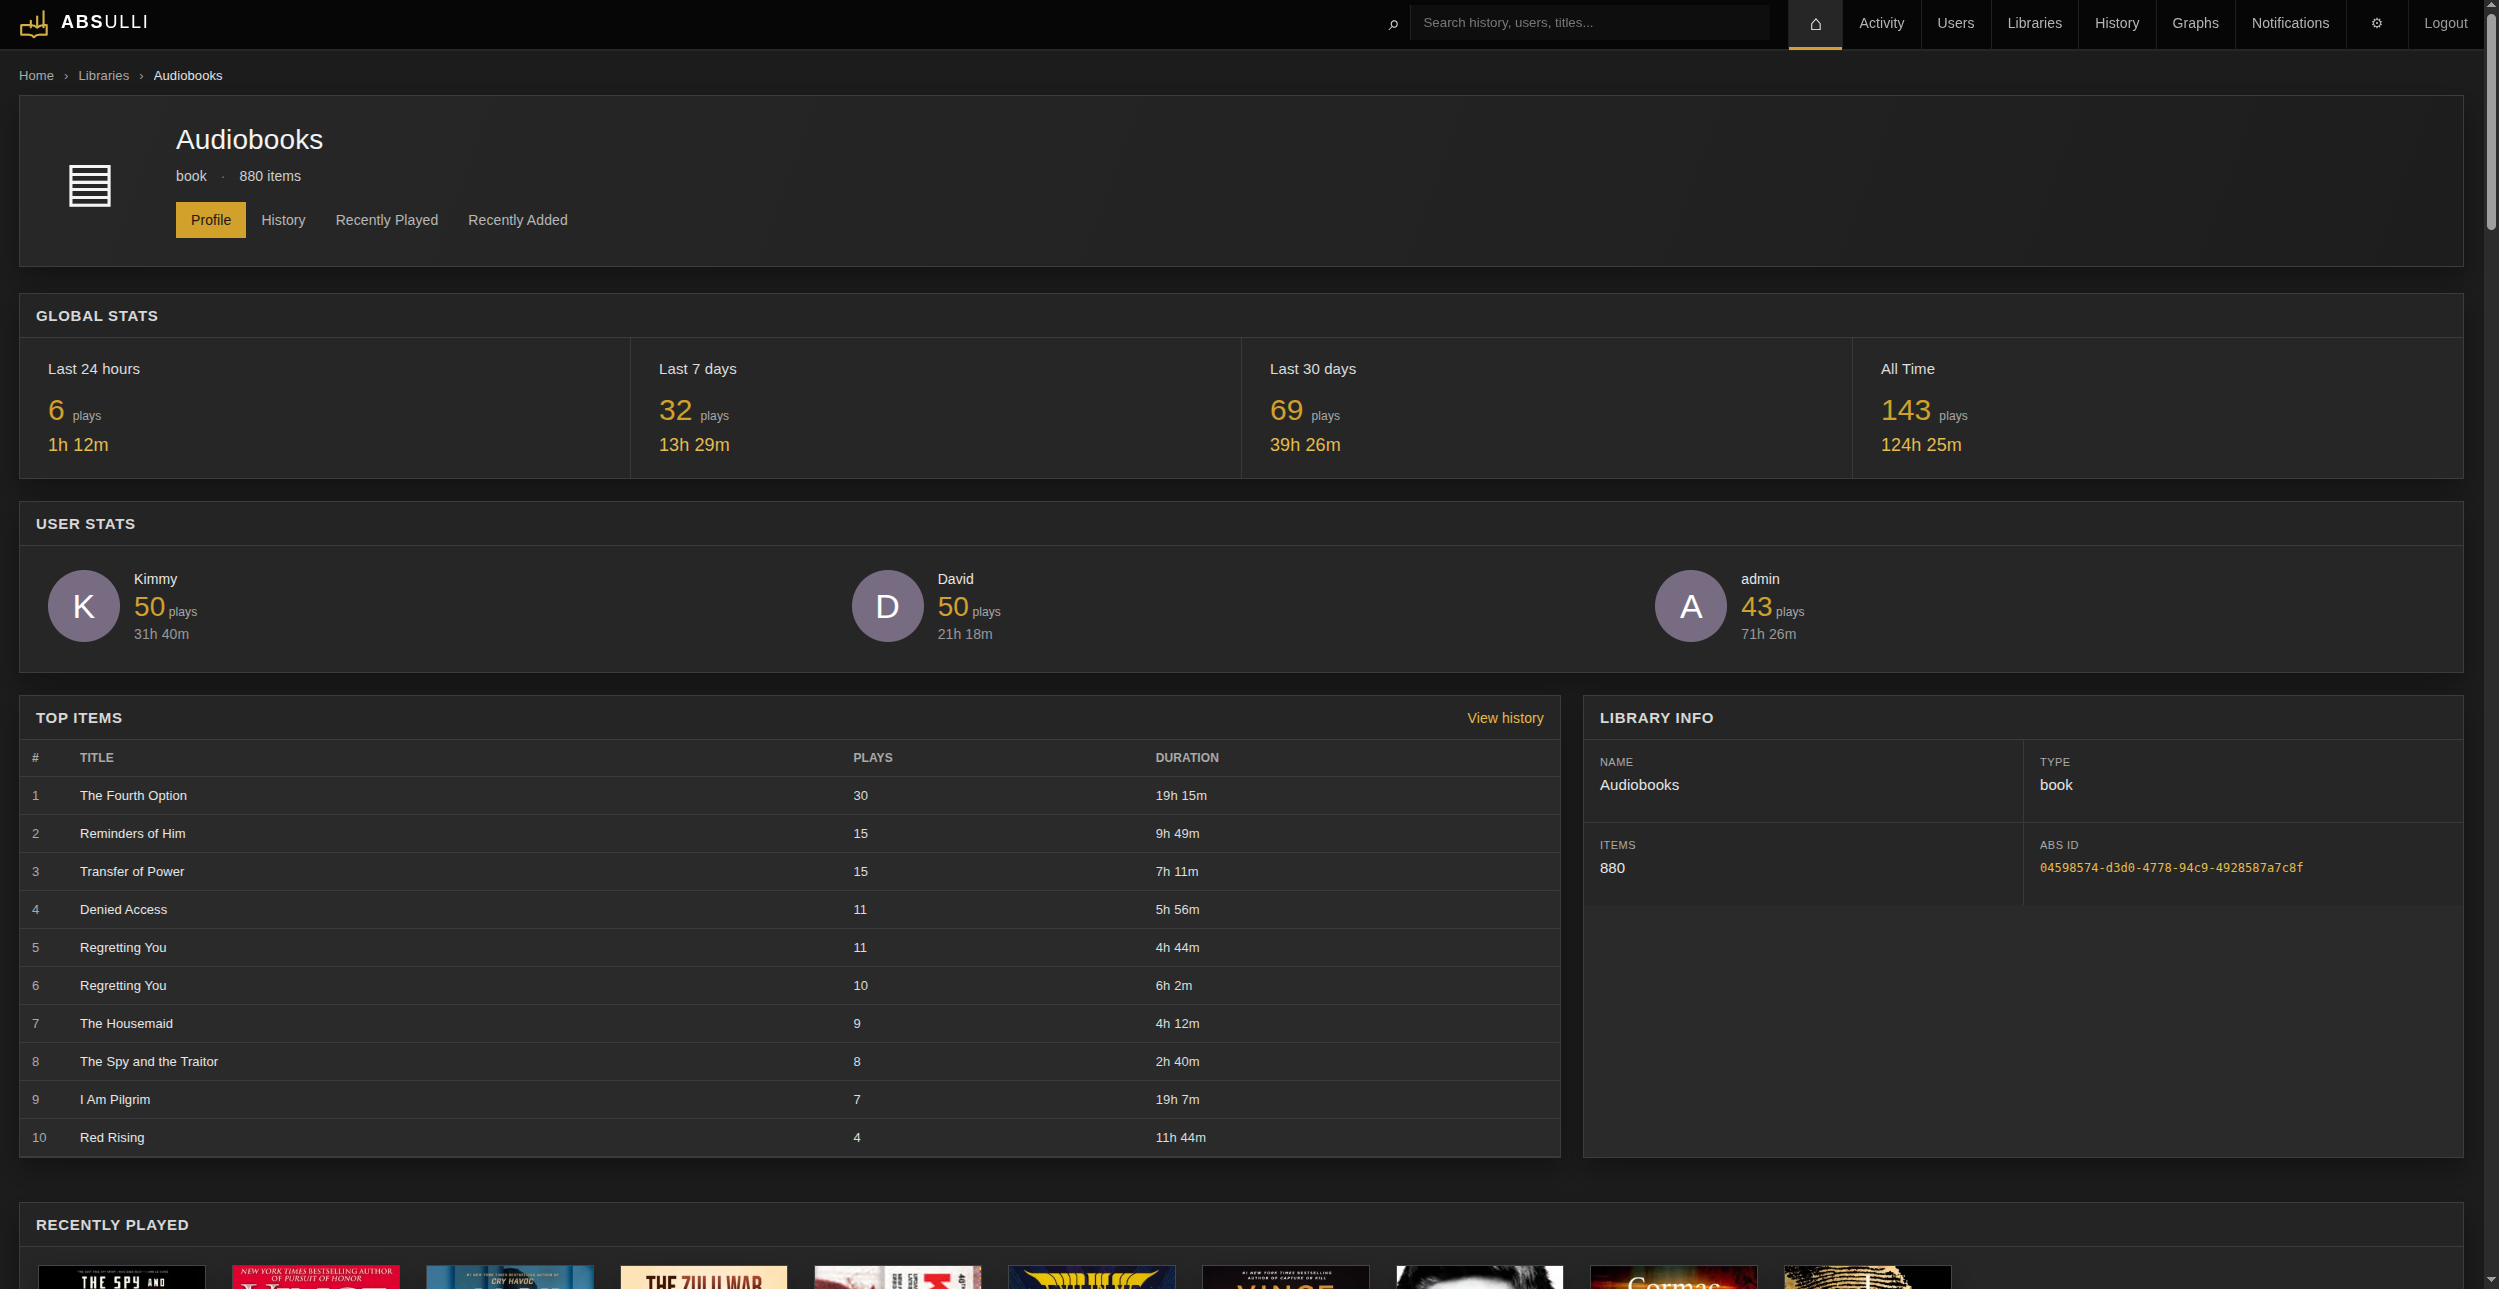Click the Audiobooks library list icon
The height and width of the screenshot is (1289, 2499).
pyautogui.click(x=90, y=186)
